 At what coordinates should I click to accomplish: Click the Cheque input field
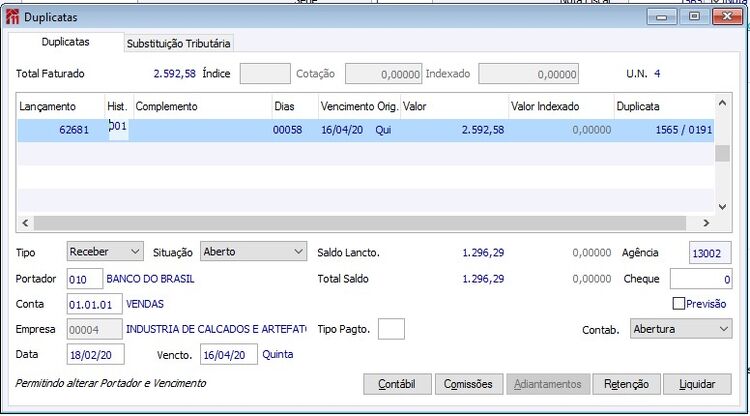tap(701, 279)
